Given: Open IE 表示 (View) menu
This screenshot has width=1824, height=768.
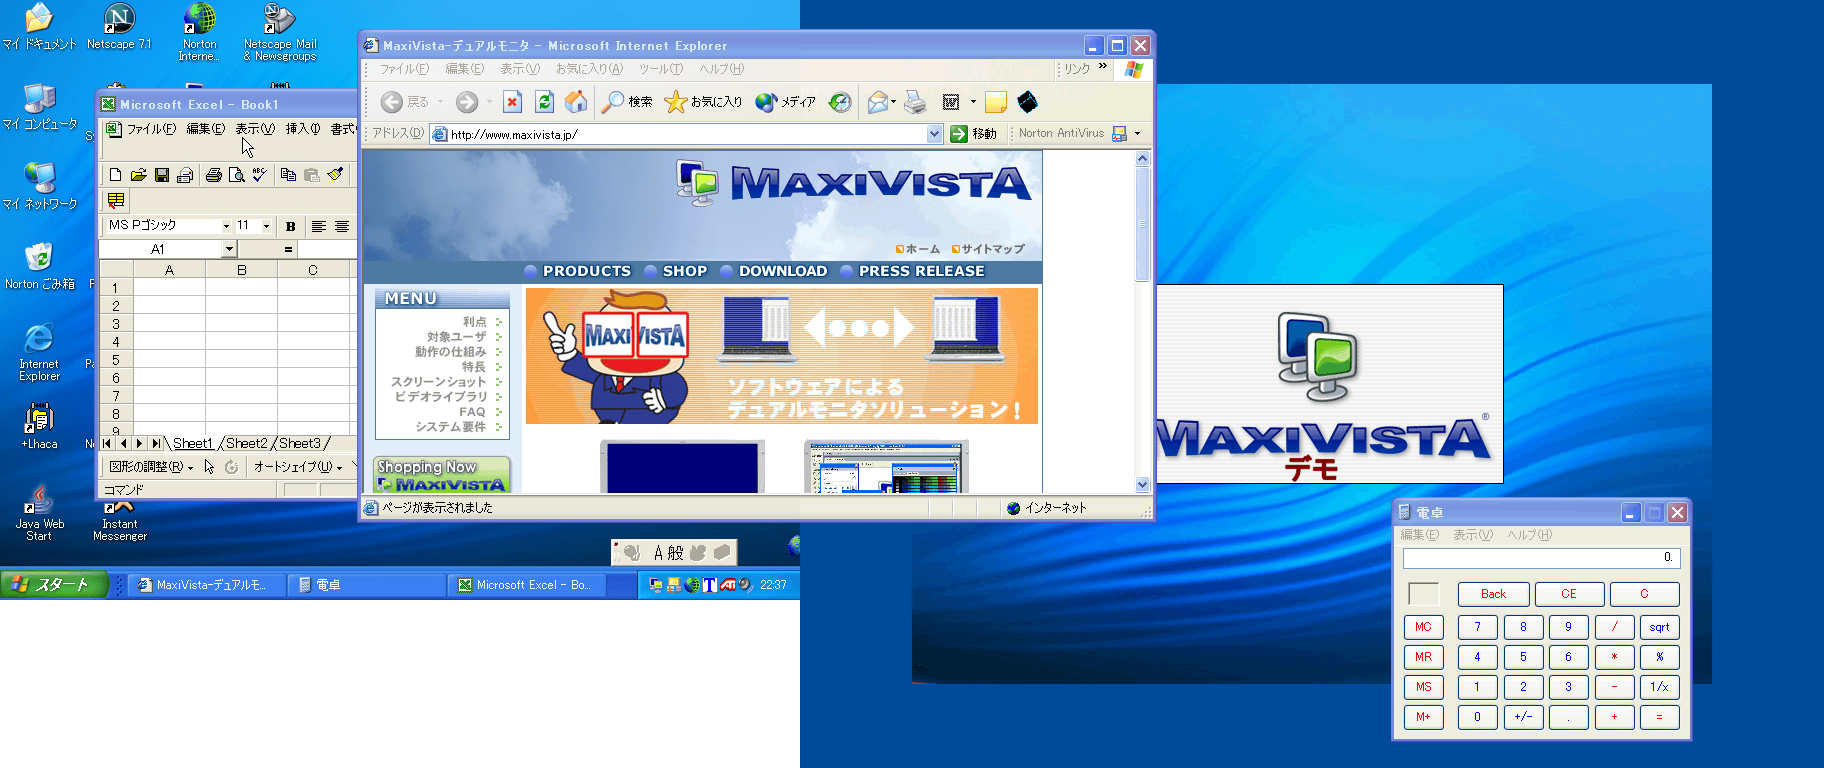Looking at the screenshot, I should (520, 69).
